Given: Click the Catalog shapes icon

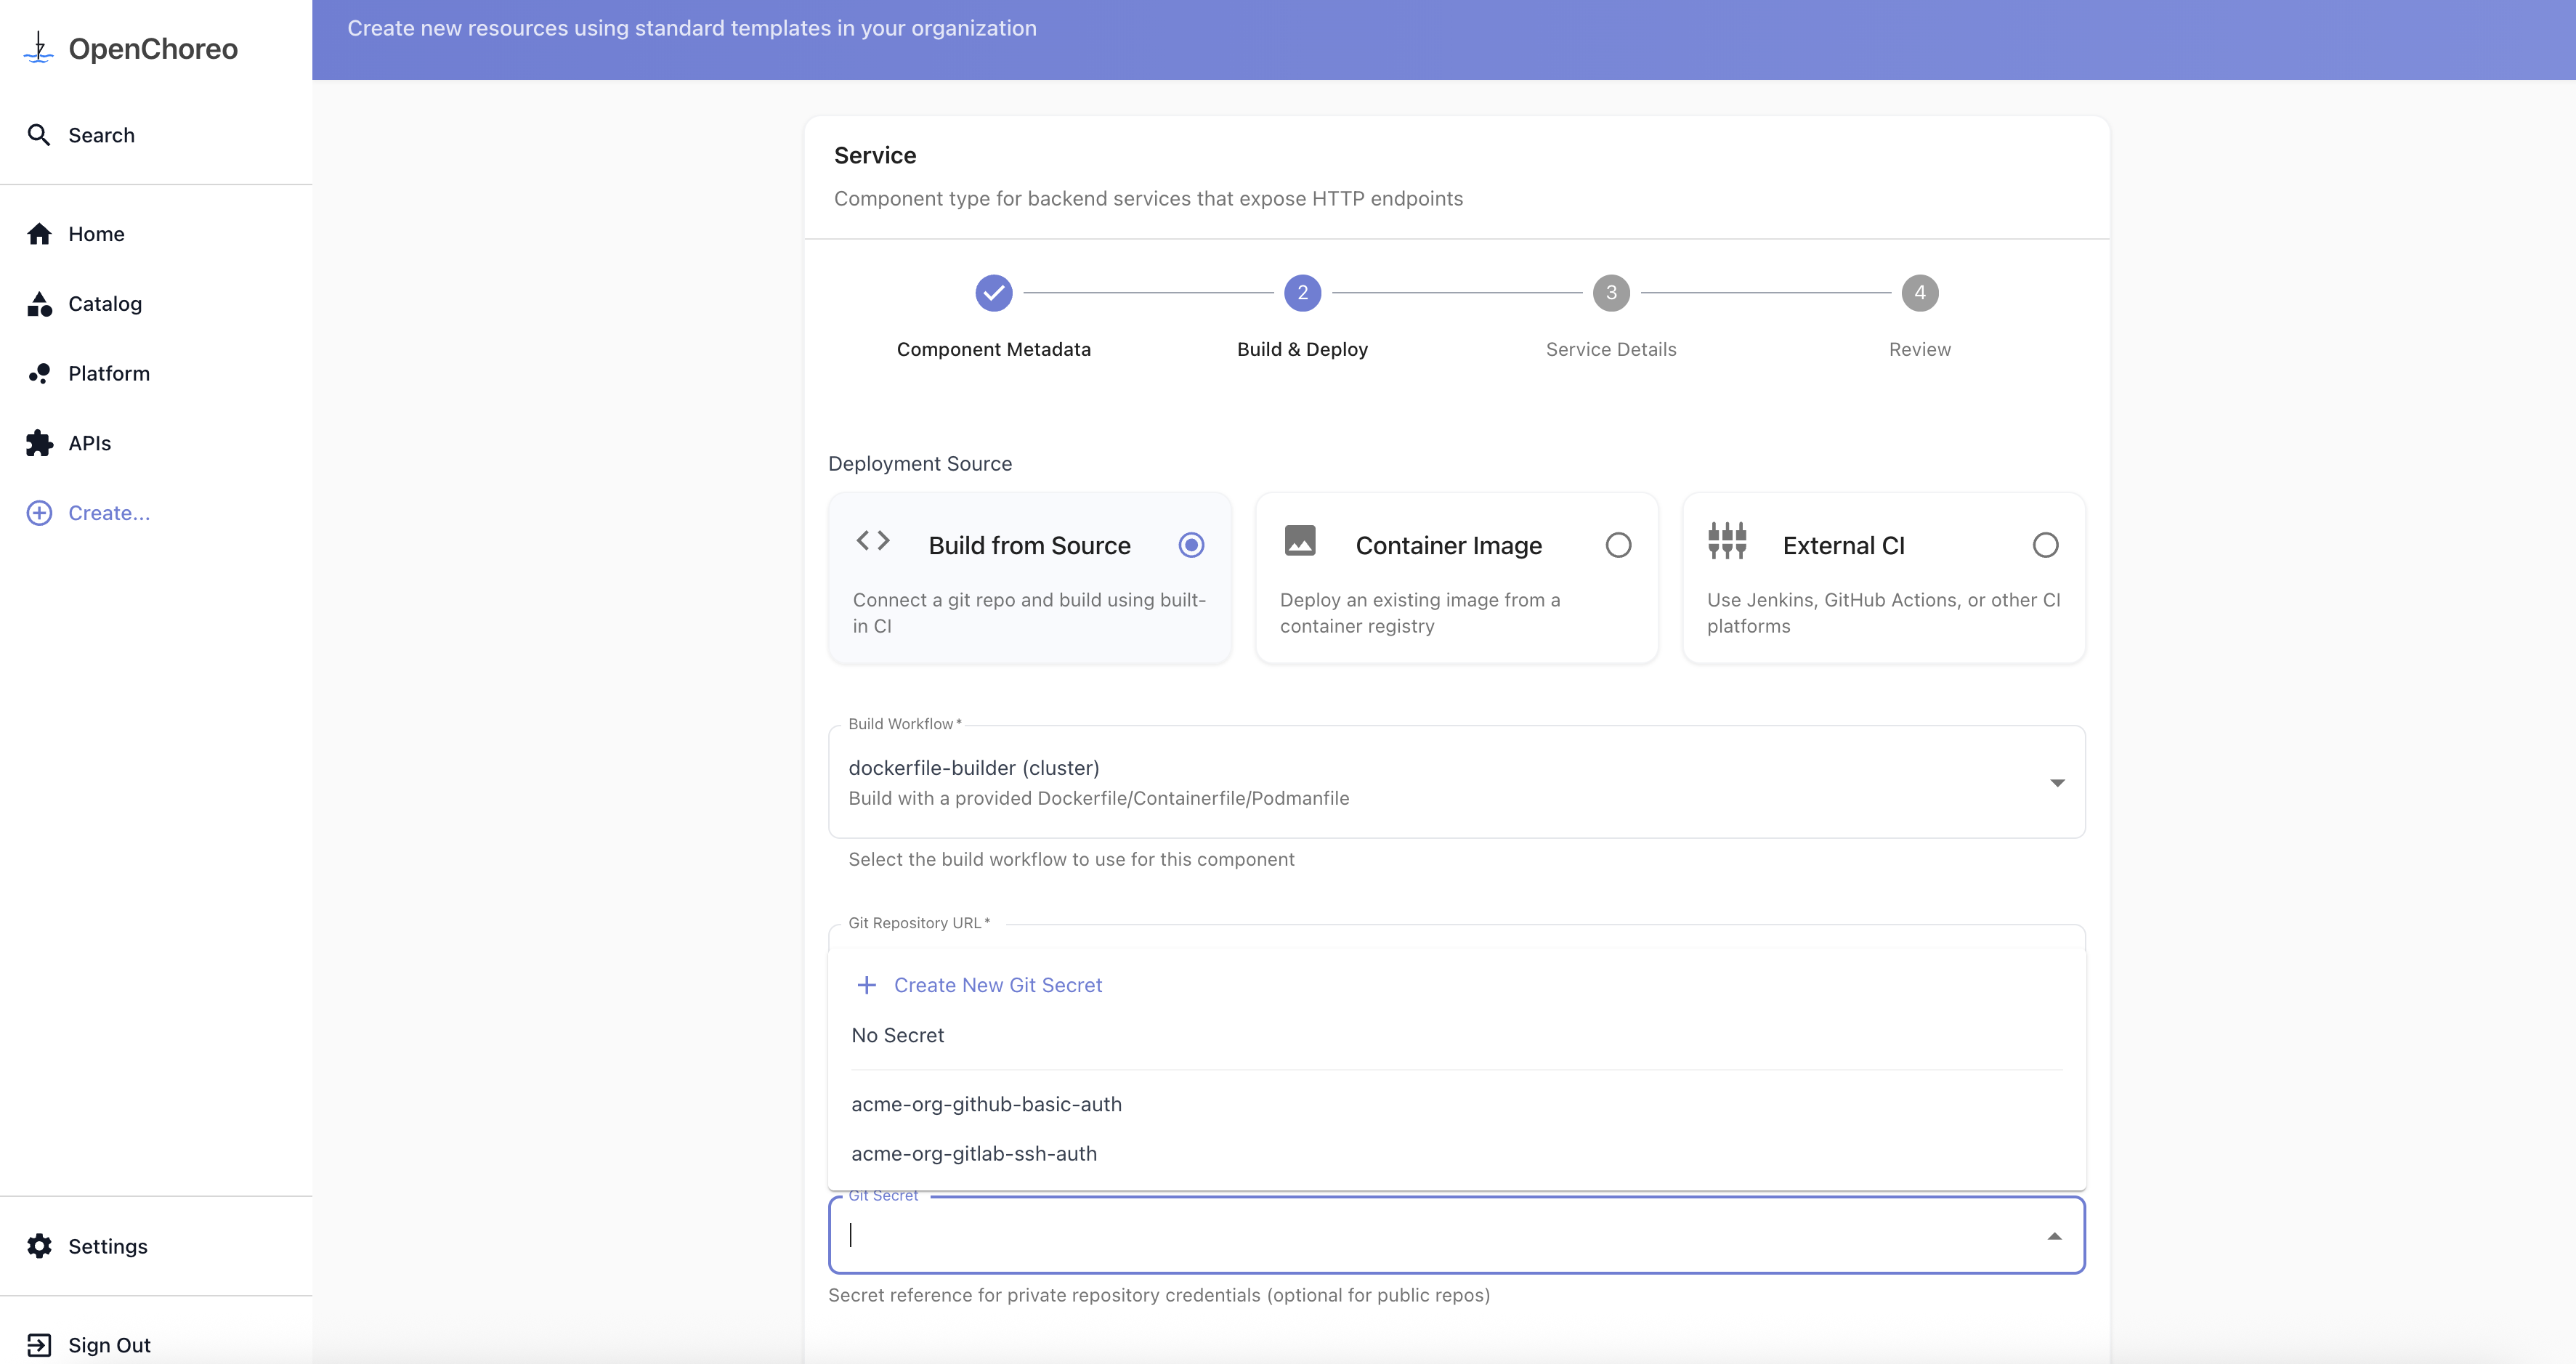Looking at the screenshot, I should pyautogui.click(x=39, y=304).
